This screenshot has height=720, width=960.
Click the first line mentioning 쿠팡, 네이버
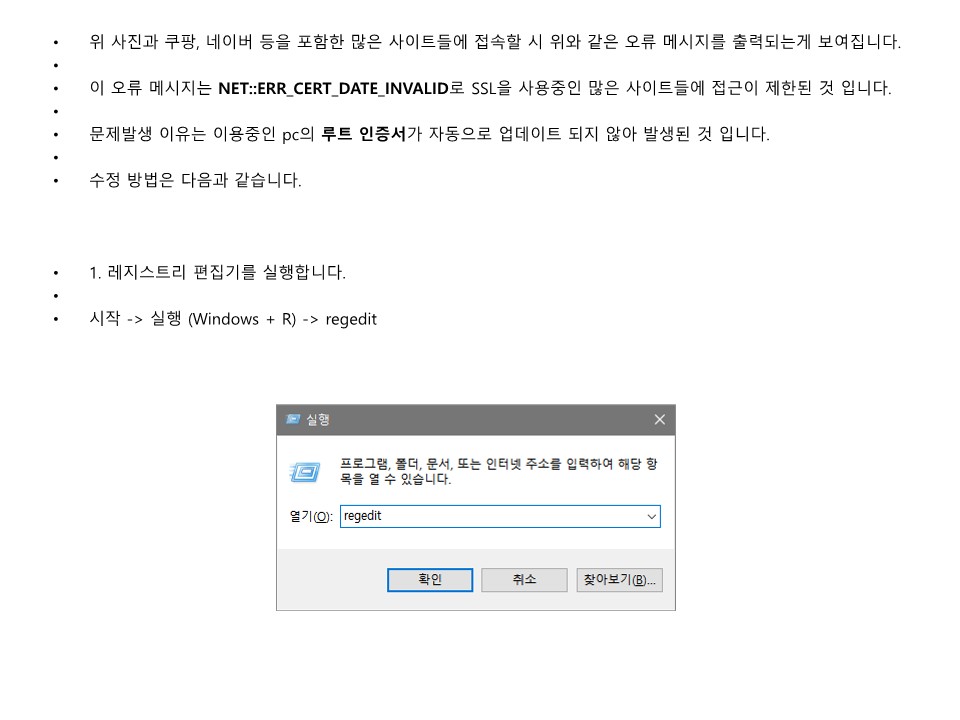(495, 42)
